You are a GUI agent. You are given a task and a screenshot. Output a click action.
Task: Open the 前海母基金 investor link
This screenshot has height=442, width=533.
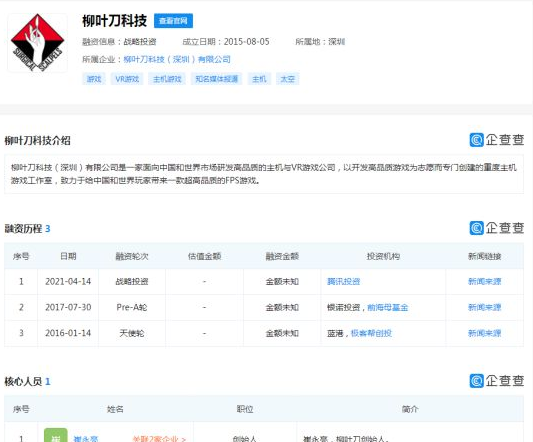388,308
